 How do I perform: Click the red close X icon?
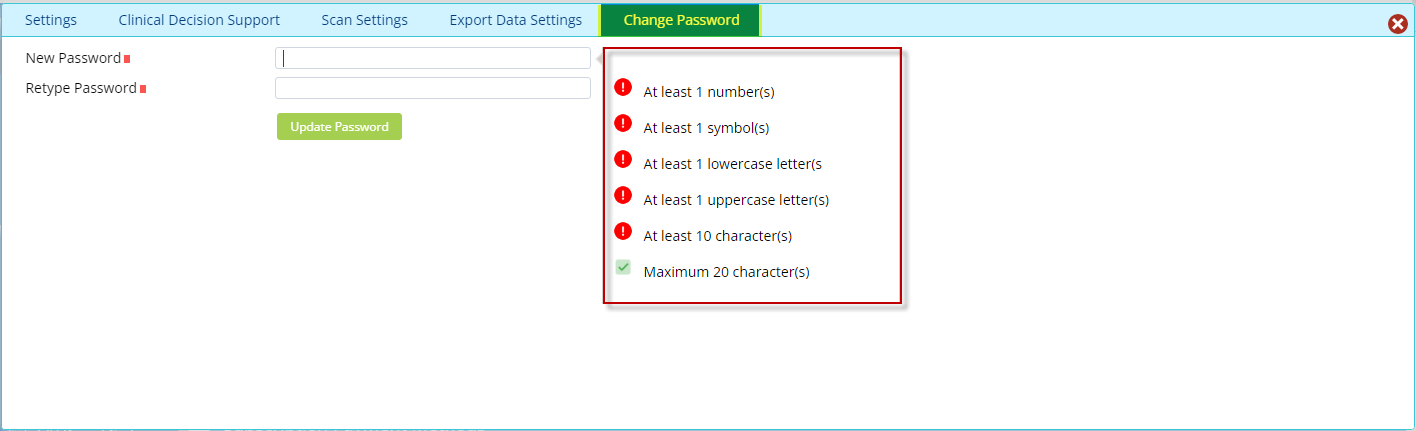1398,24
